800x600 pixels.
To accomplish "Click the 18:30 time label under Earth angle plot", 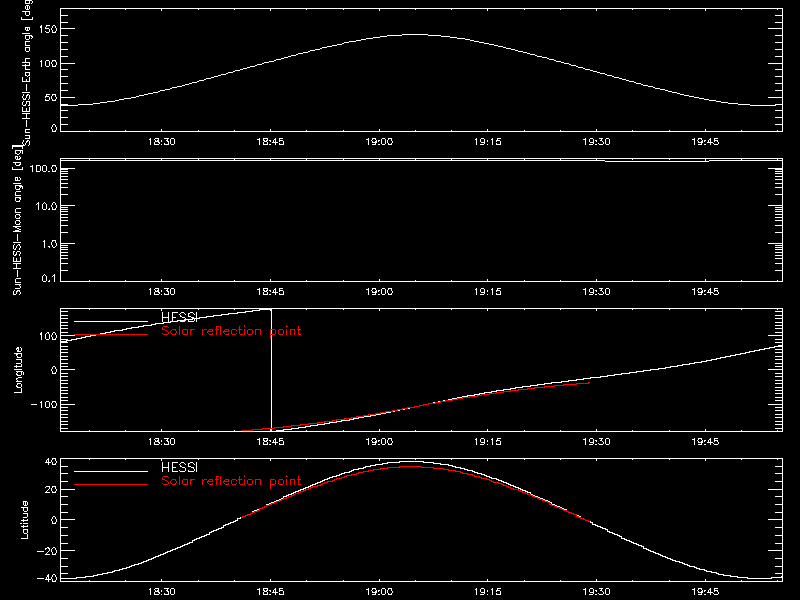I will click(x=162, y=142).
